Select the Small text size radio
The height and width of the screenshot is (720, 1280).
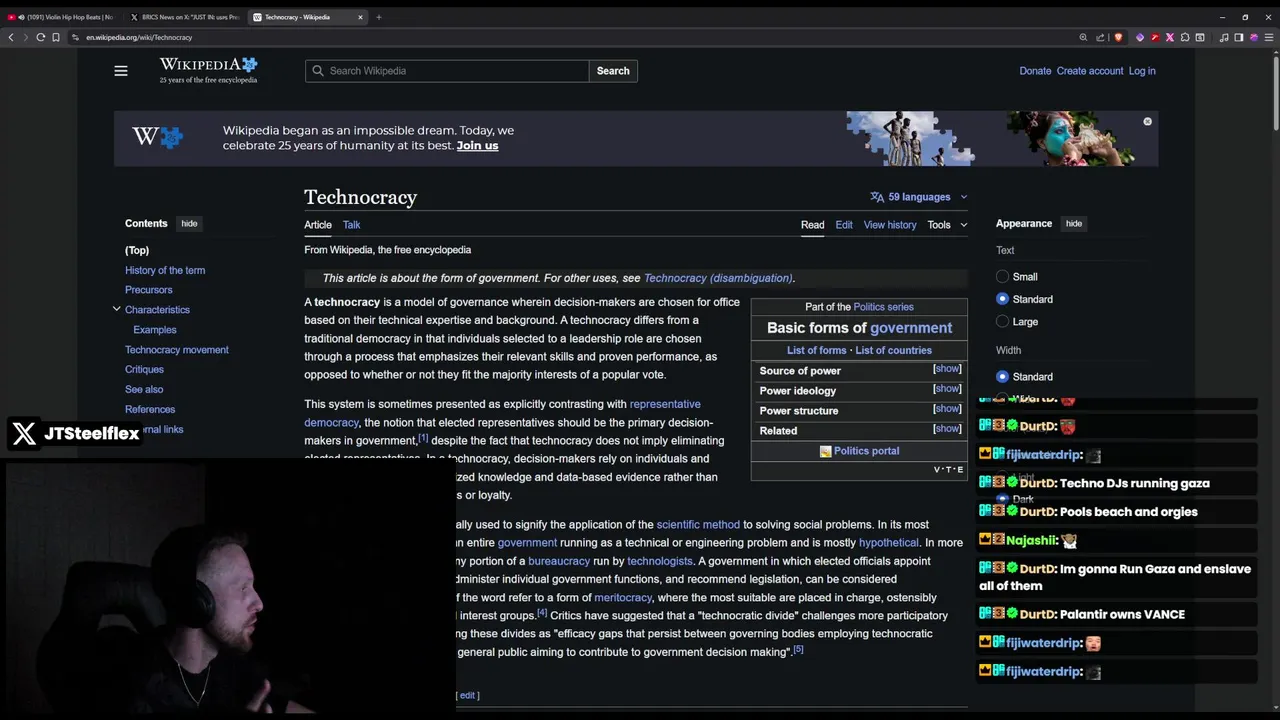click(x=1002, y=277)
